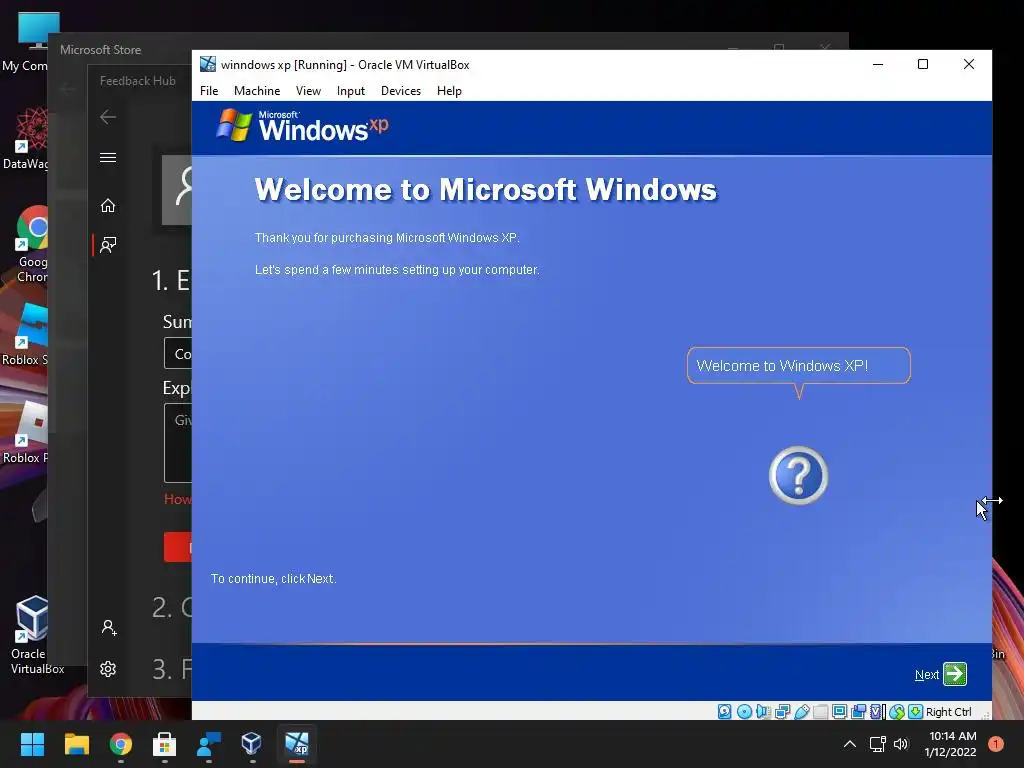The image size is (1024, 768).
Task: Open Feedback Hub settings gear
Action: tap(108, 669)
